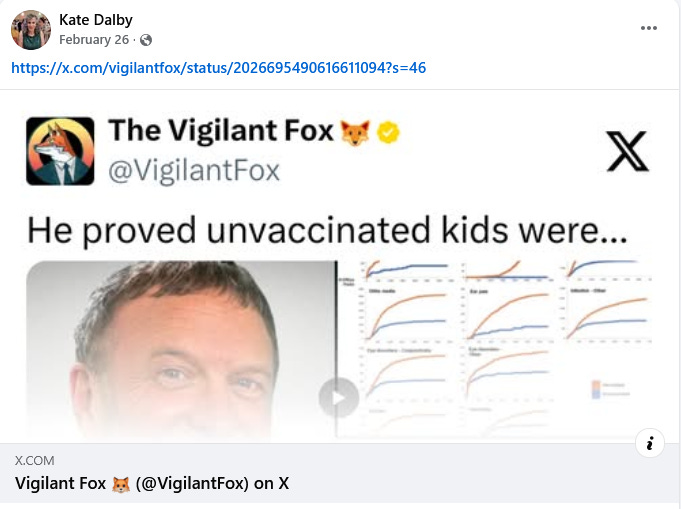Image resolution: width=681 pixels, height=509 pixels.
Task: Click the Otitis media chart in thumbnail
Action: tap(405, 314)
